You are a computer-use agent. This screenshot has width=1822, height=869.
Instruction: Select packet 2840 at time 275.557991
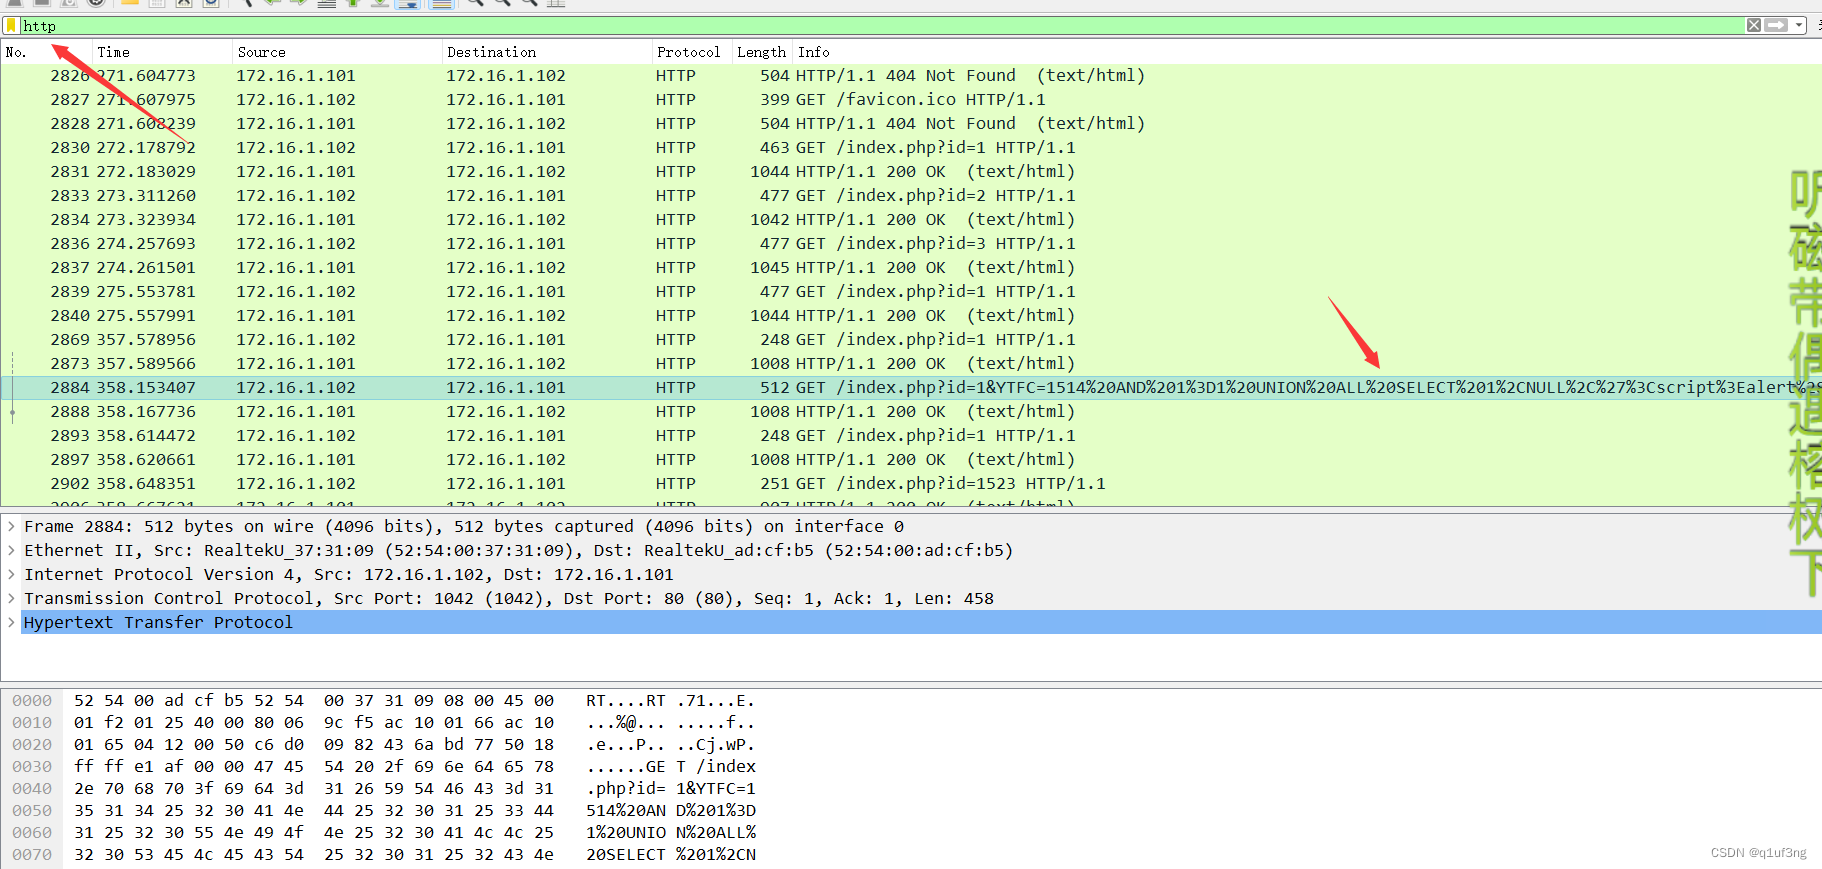(x=911, y=315)
